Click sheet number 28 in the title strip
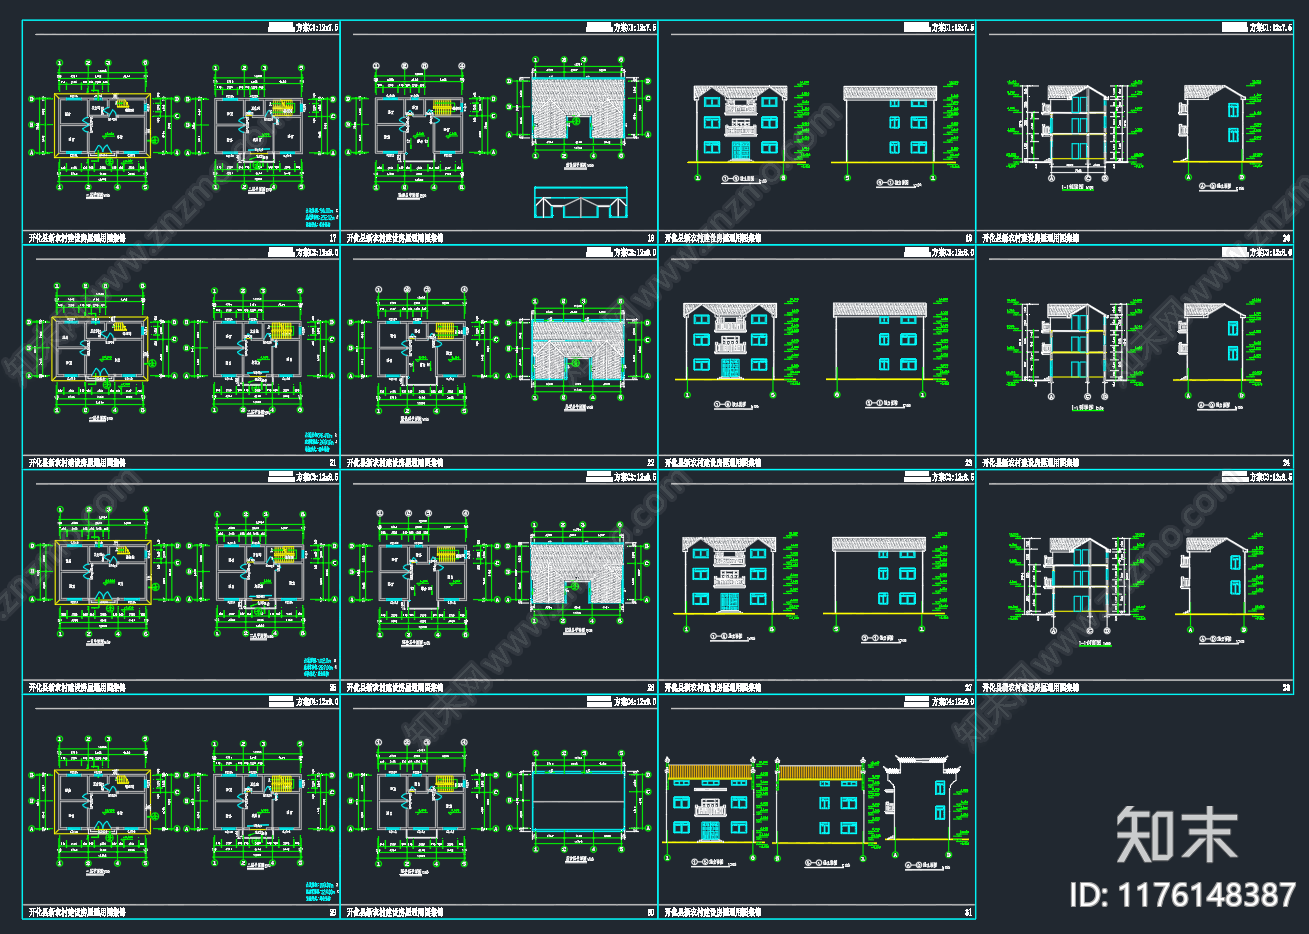The width and height of the screenshot is (1309, 934). (1286, 688)
